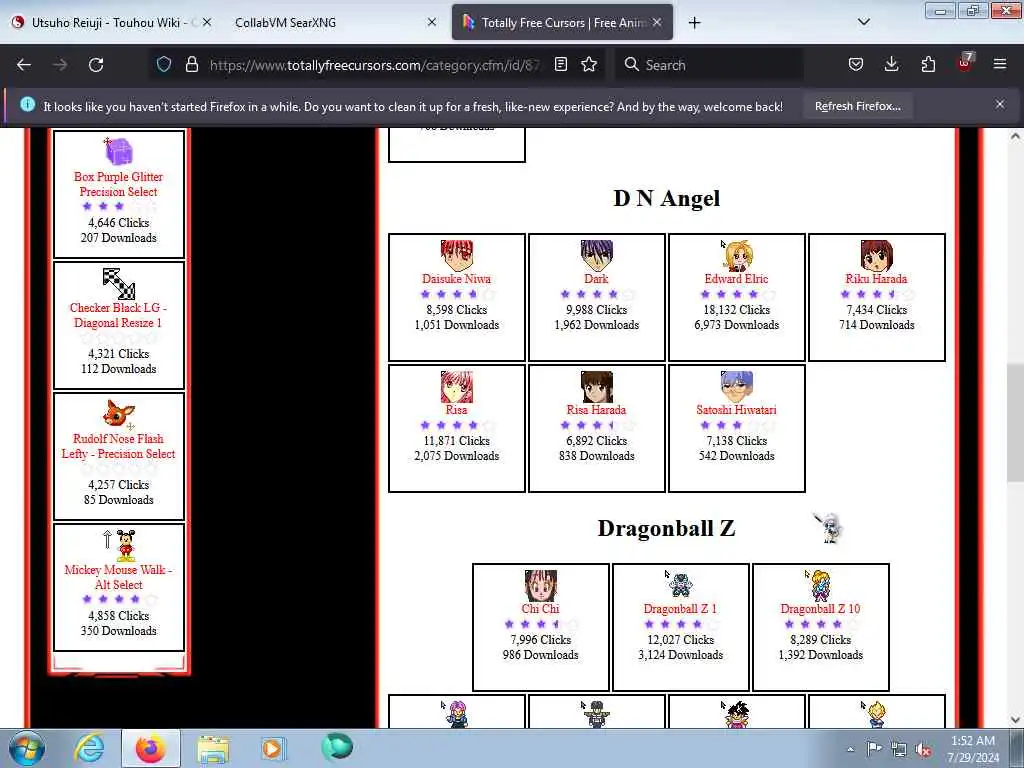Viewport: 1024px width, 768px height.
Task: Click the Satoshi Hiwatari face thumbnail
Action: 737,387
